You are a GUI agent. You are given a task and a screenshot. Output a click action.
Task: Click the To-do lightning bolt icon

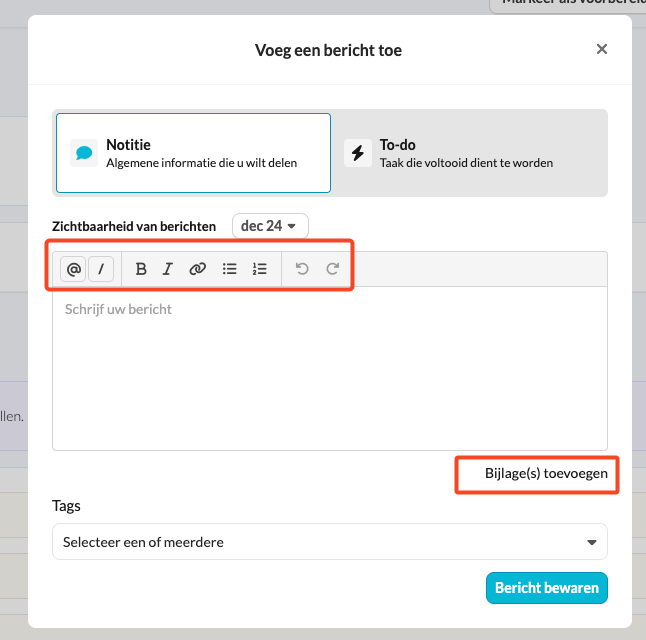click(x=358, y=153)
